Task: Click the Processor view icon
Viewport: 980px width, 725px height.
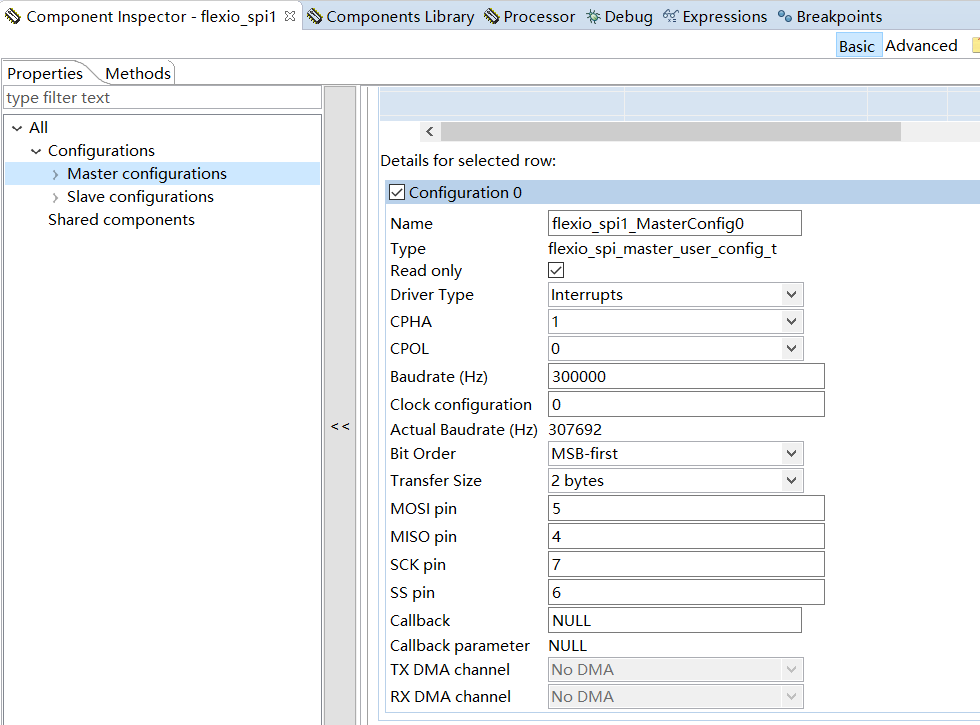Action: pyautogui.click(x=492, y=17)
